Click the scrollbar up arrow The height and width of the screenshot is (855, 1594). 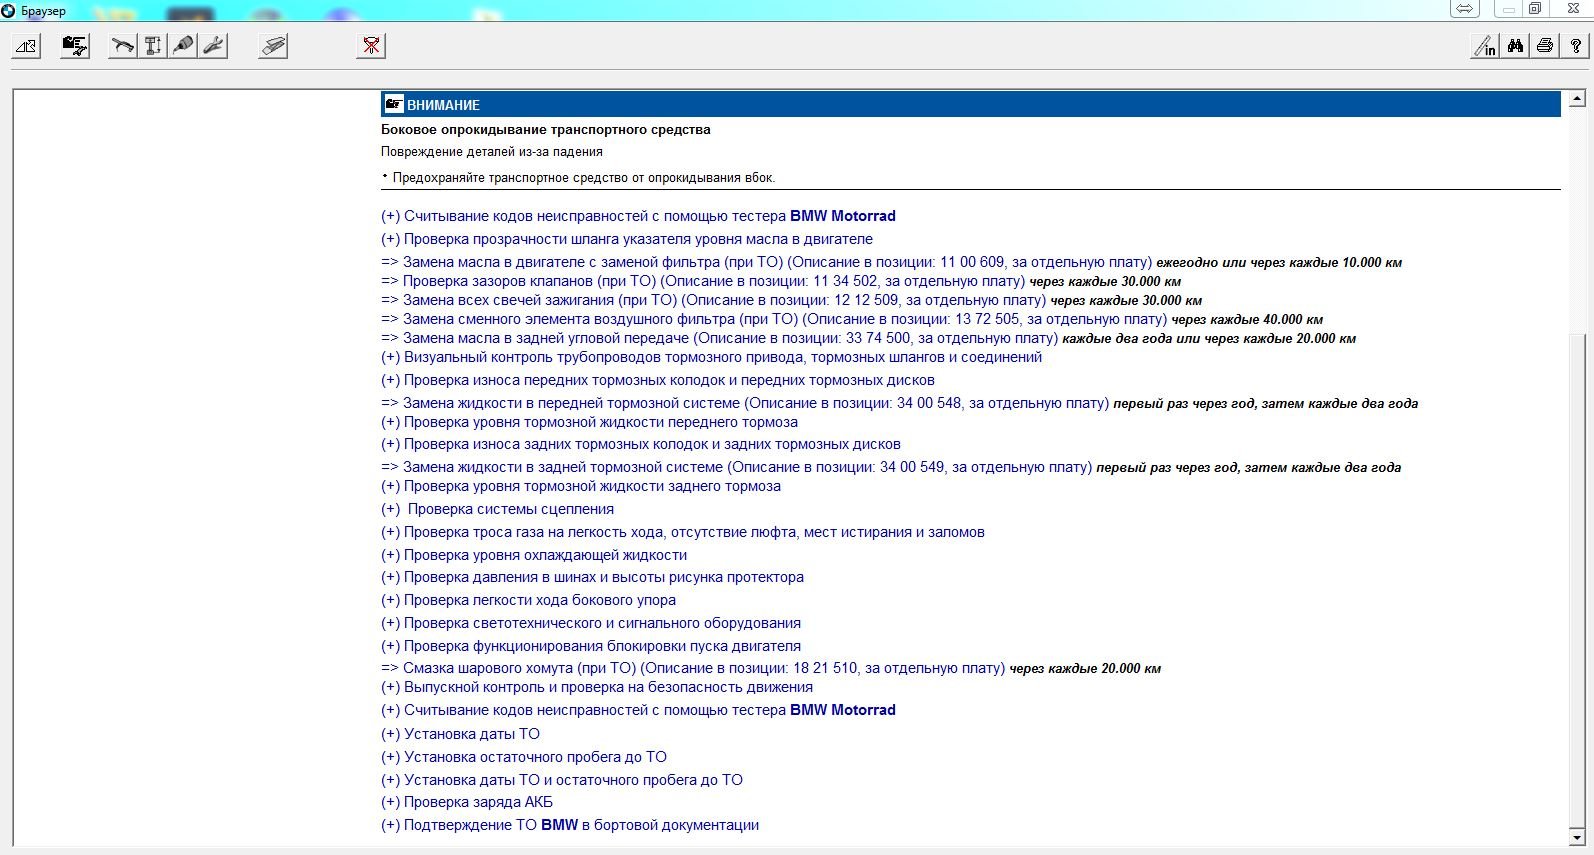click(x=1577, y=99)
